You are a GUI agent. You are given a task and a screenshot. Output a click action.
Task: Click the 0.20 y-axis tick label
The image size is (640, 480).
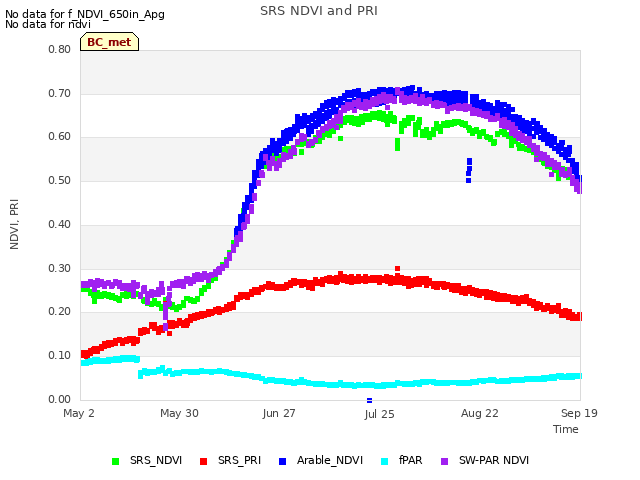[x=60, y=312]
